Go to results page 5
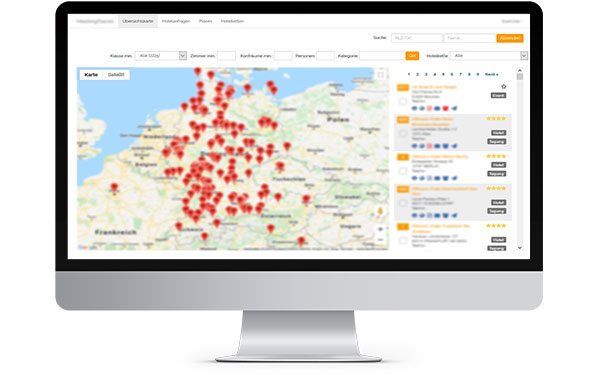Screen dimensions: 600x375 [x=443, y=74]
